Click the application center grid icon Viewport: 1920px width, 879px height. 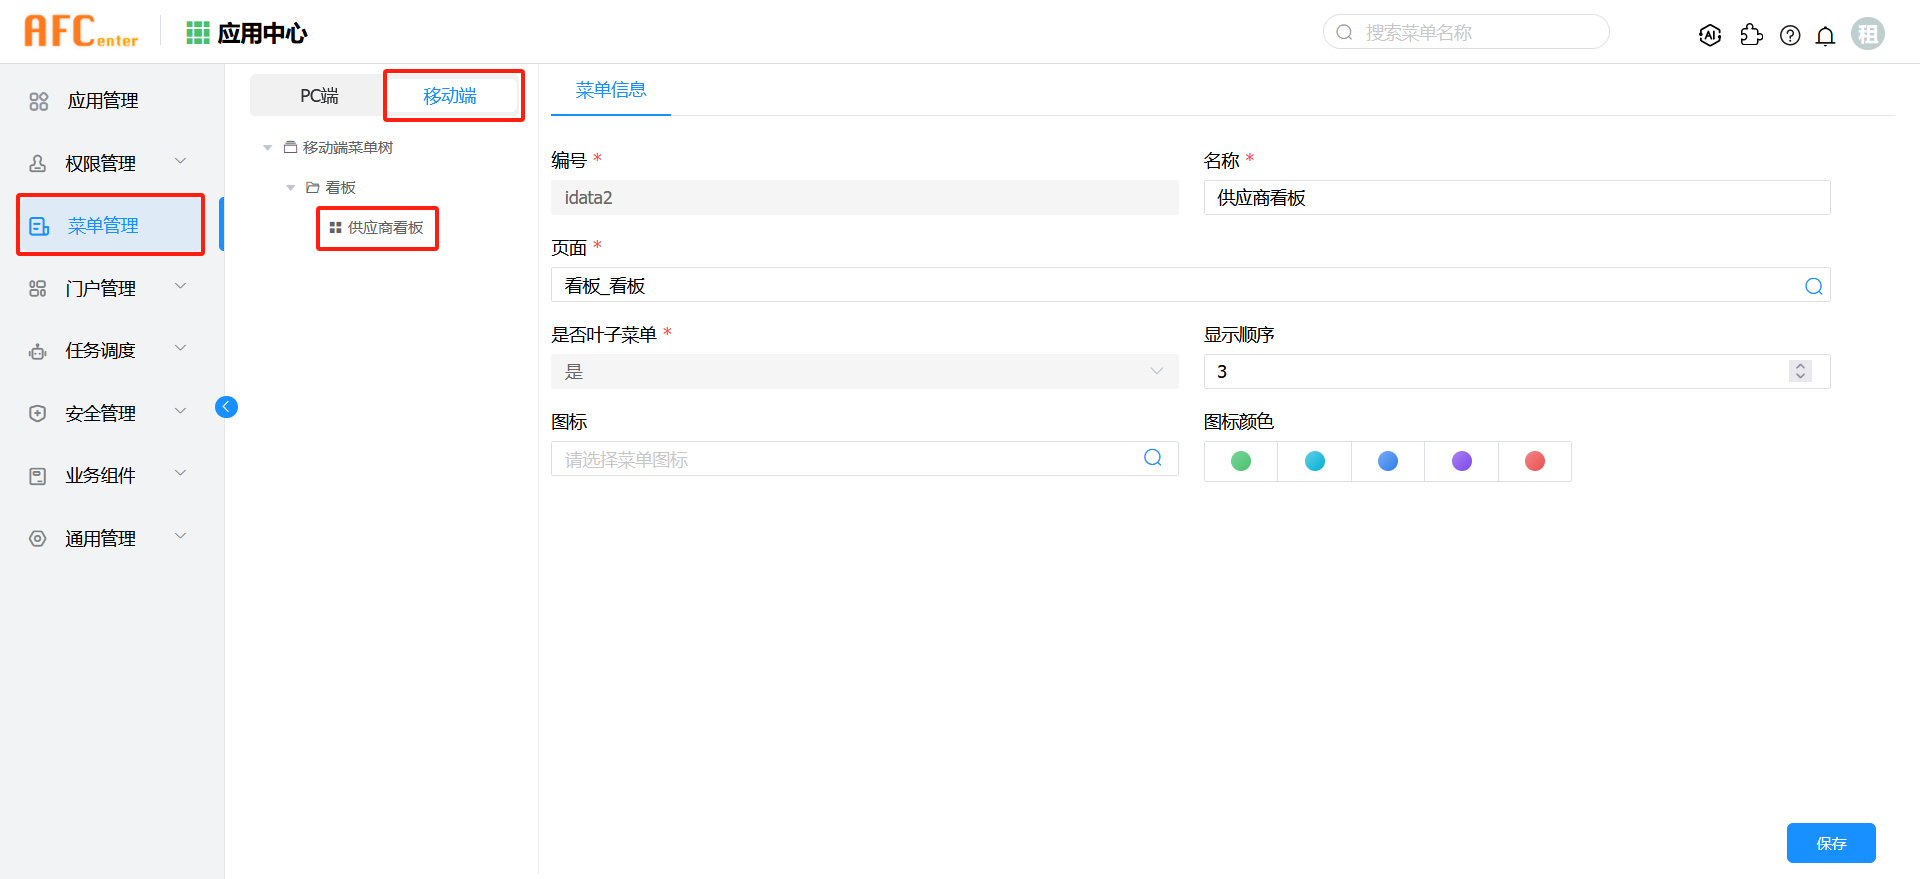(198, 33)
